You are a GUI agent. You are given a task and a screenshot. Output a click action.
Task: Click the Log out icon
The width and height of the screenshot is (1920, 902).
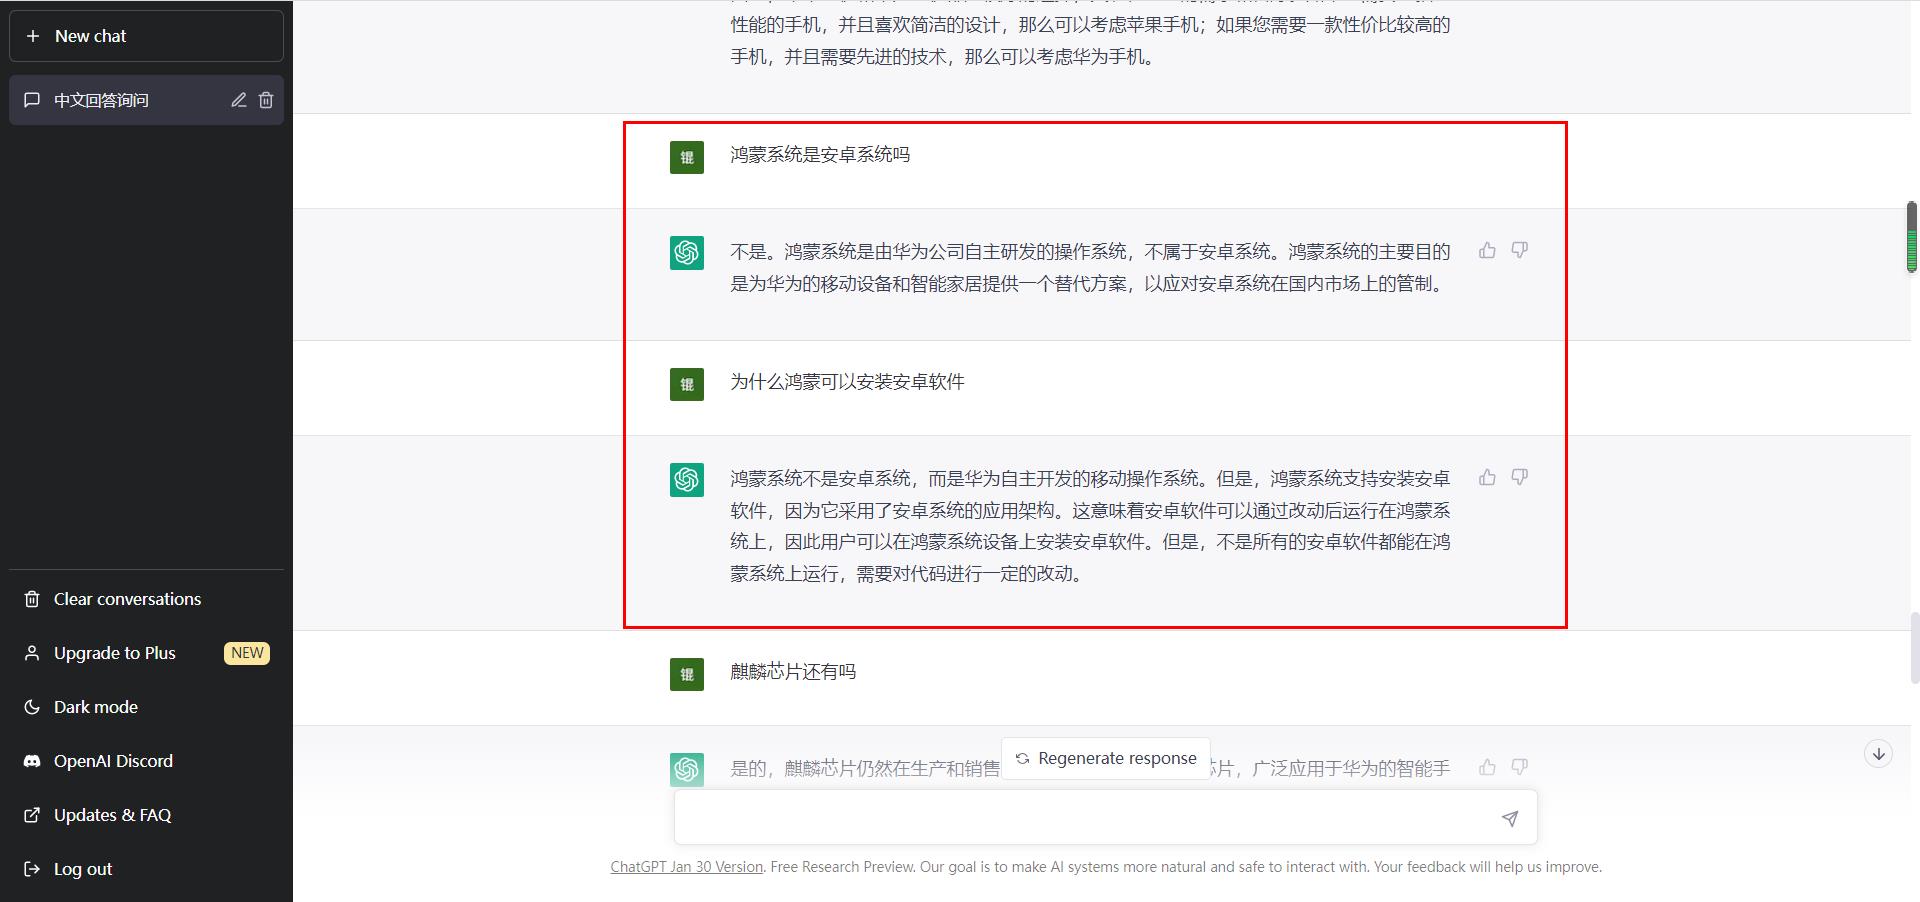tap(31, 868)
